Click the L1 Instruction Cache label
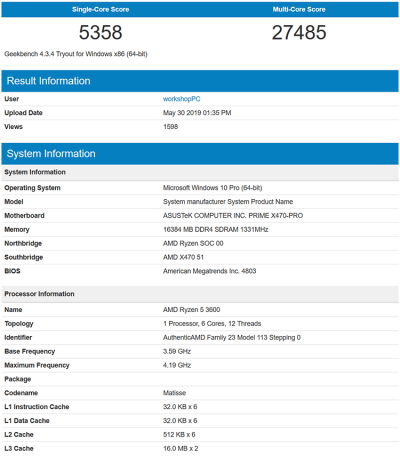The width and height of the screenshot is (400, 456). click(x=37, y=407)
